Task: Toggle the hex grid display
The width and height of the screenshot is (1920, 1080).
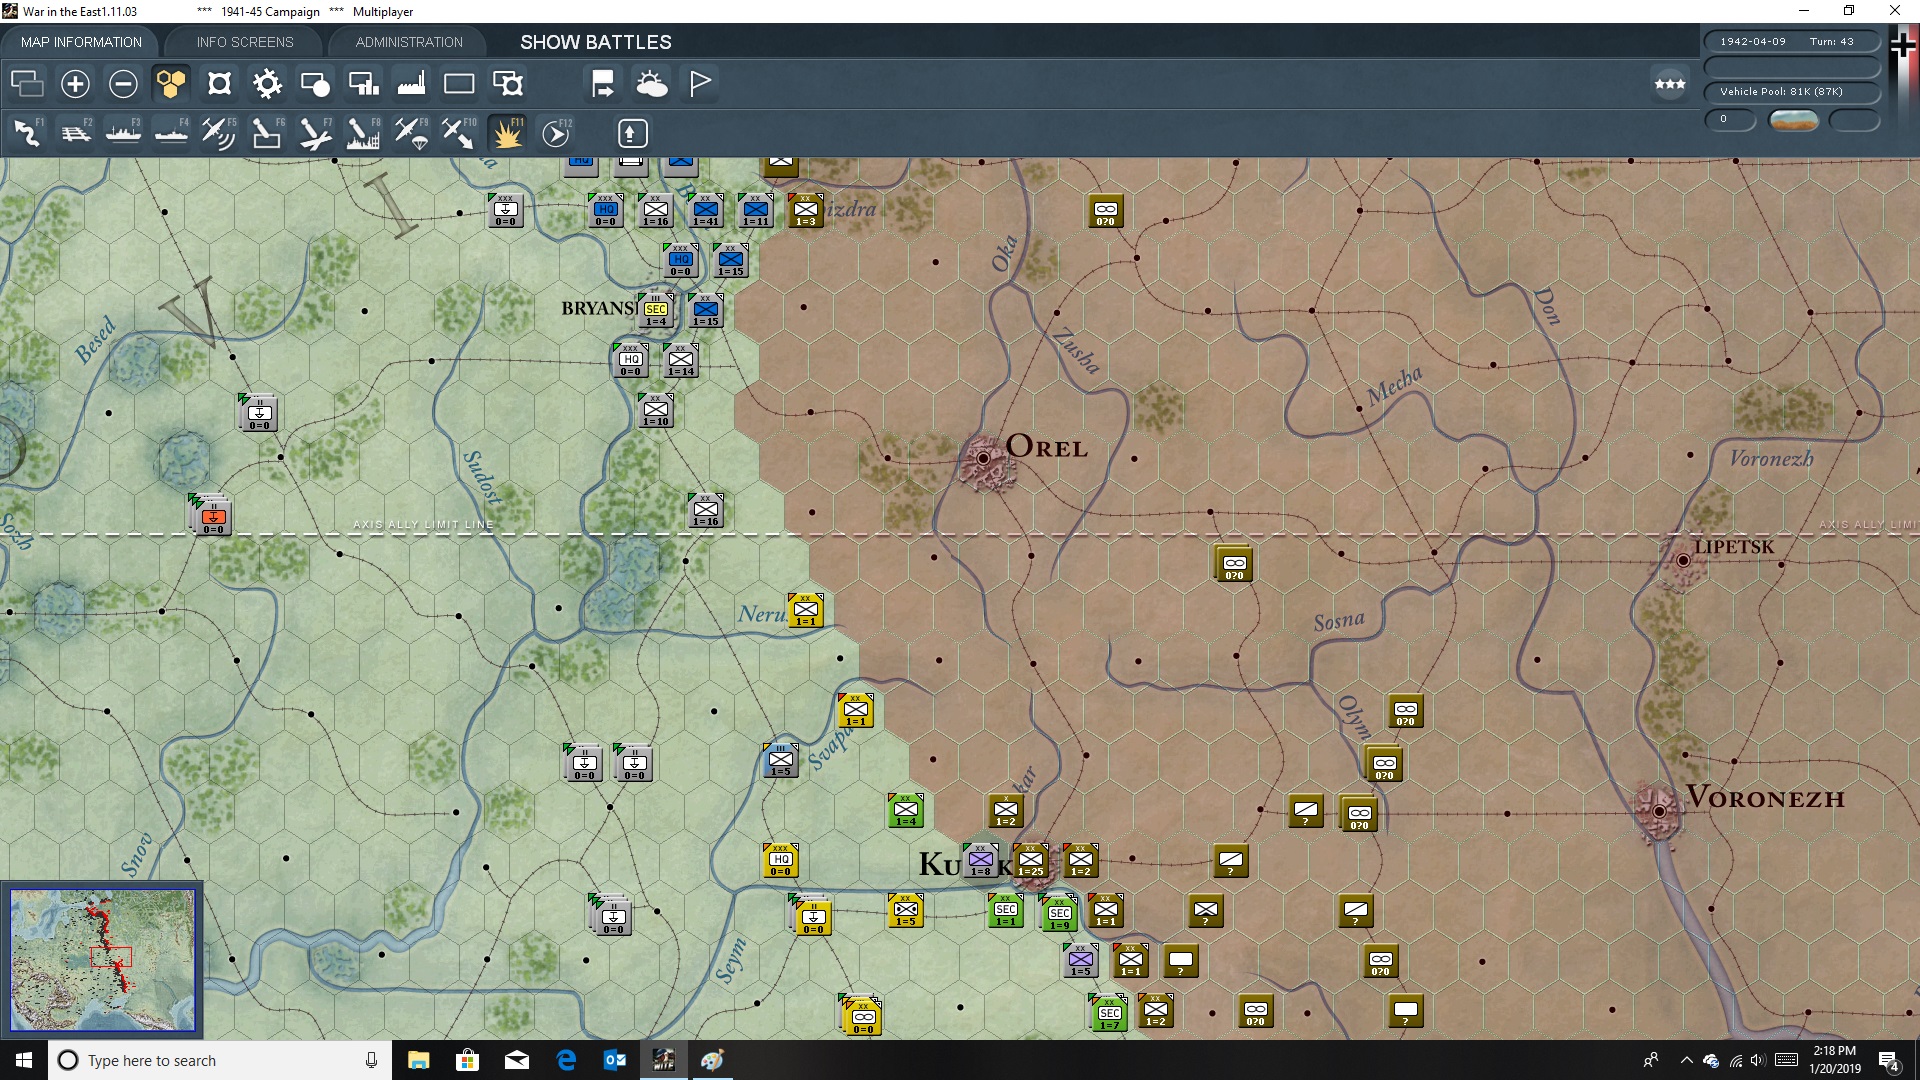Action: 170,84
